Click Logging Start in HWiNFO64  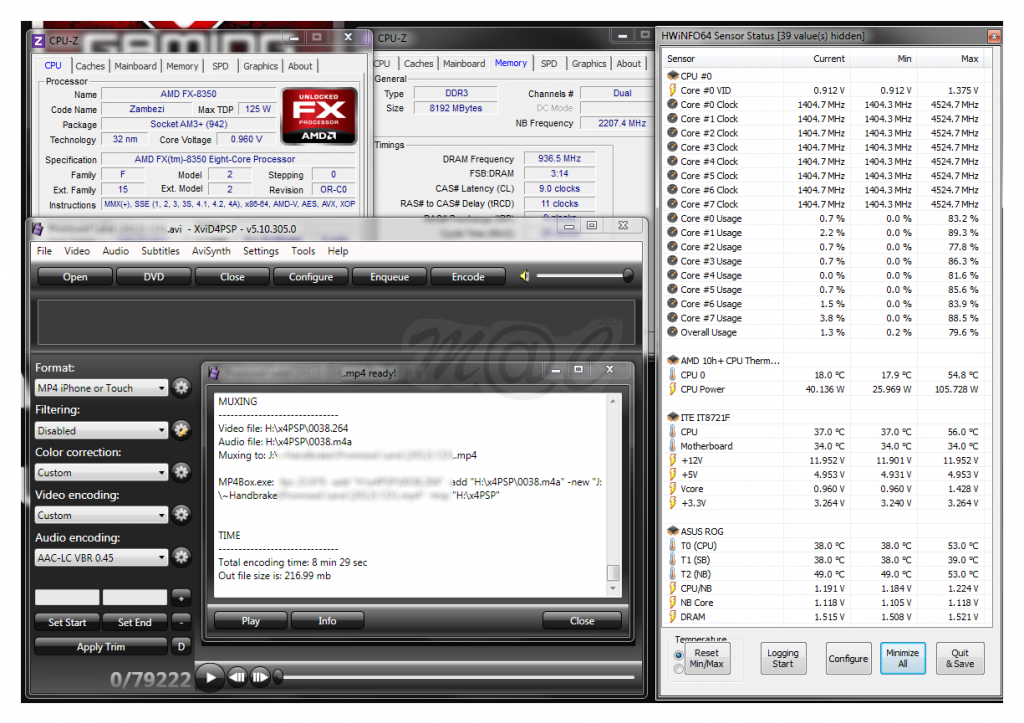pyautogui.click(x=783, y=658)
